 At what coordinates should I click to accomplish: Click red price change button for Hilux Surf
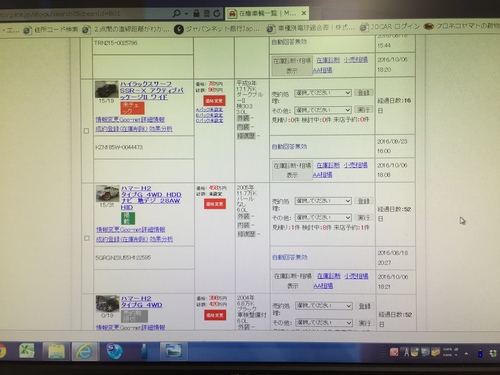click(214, 101)
